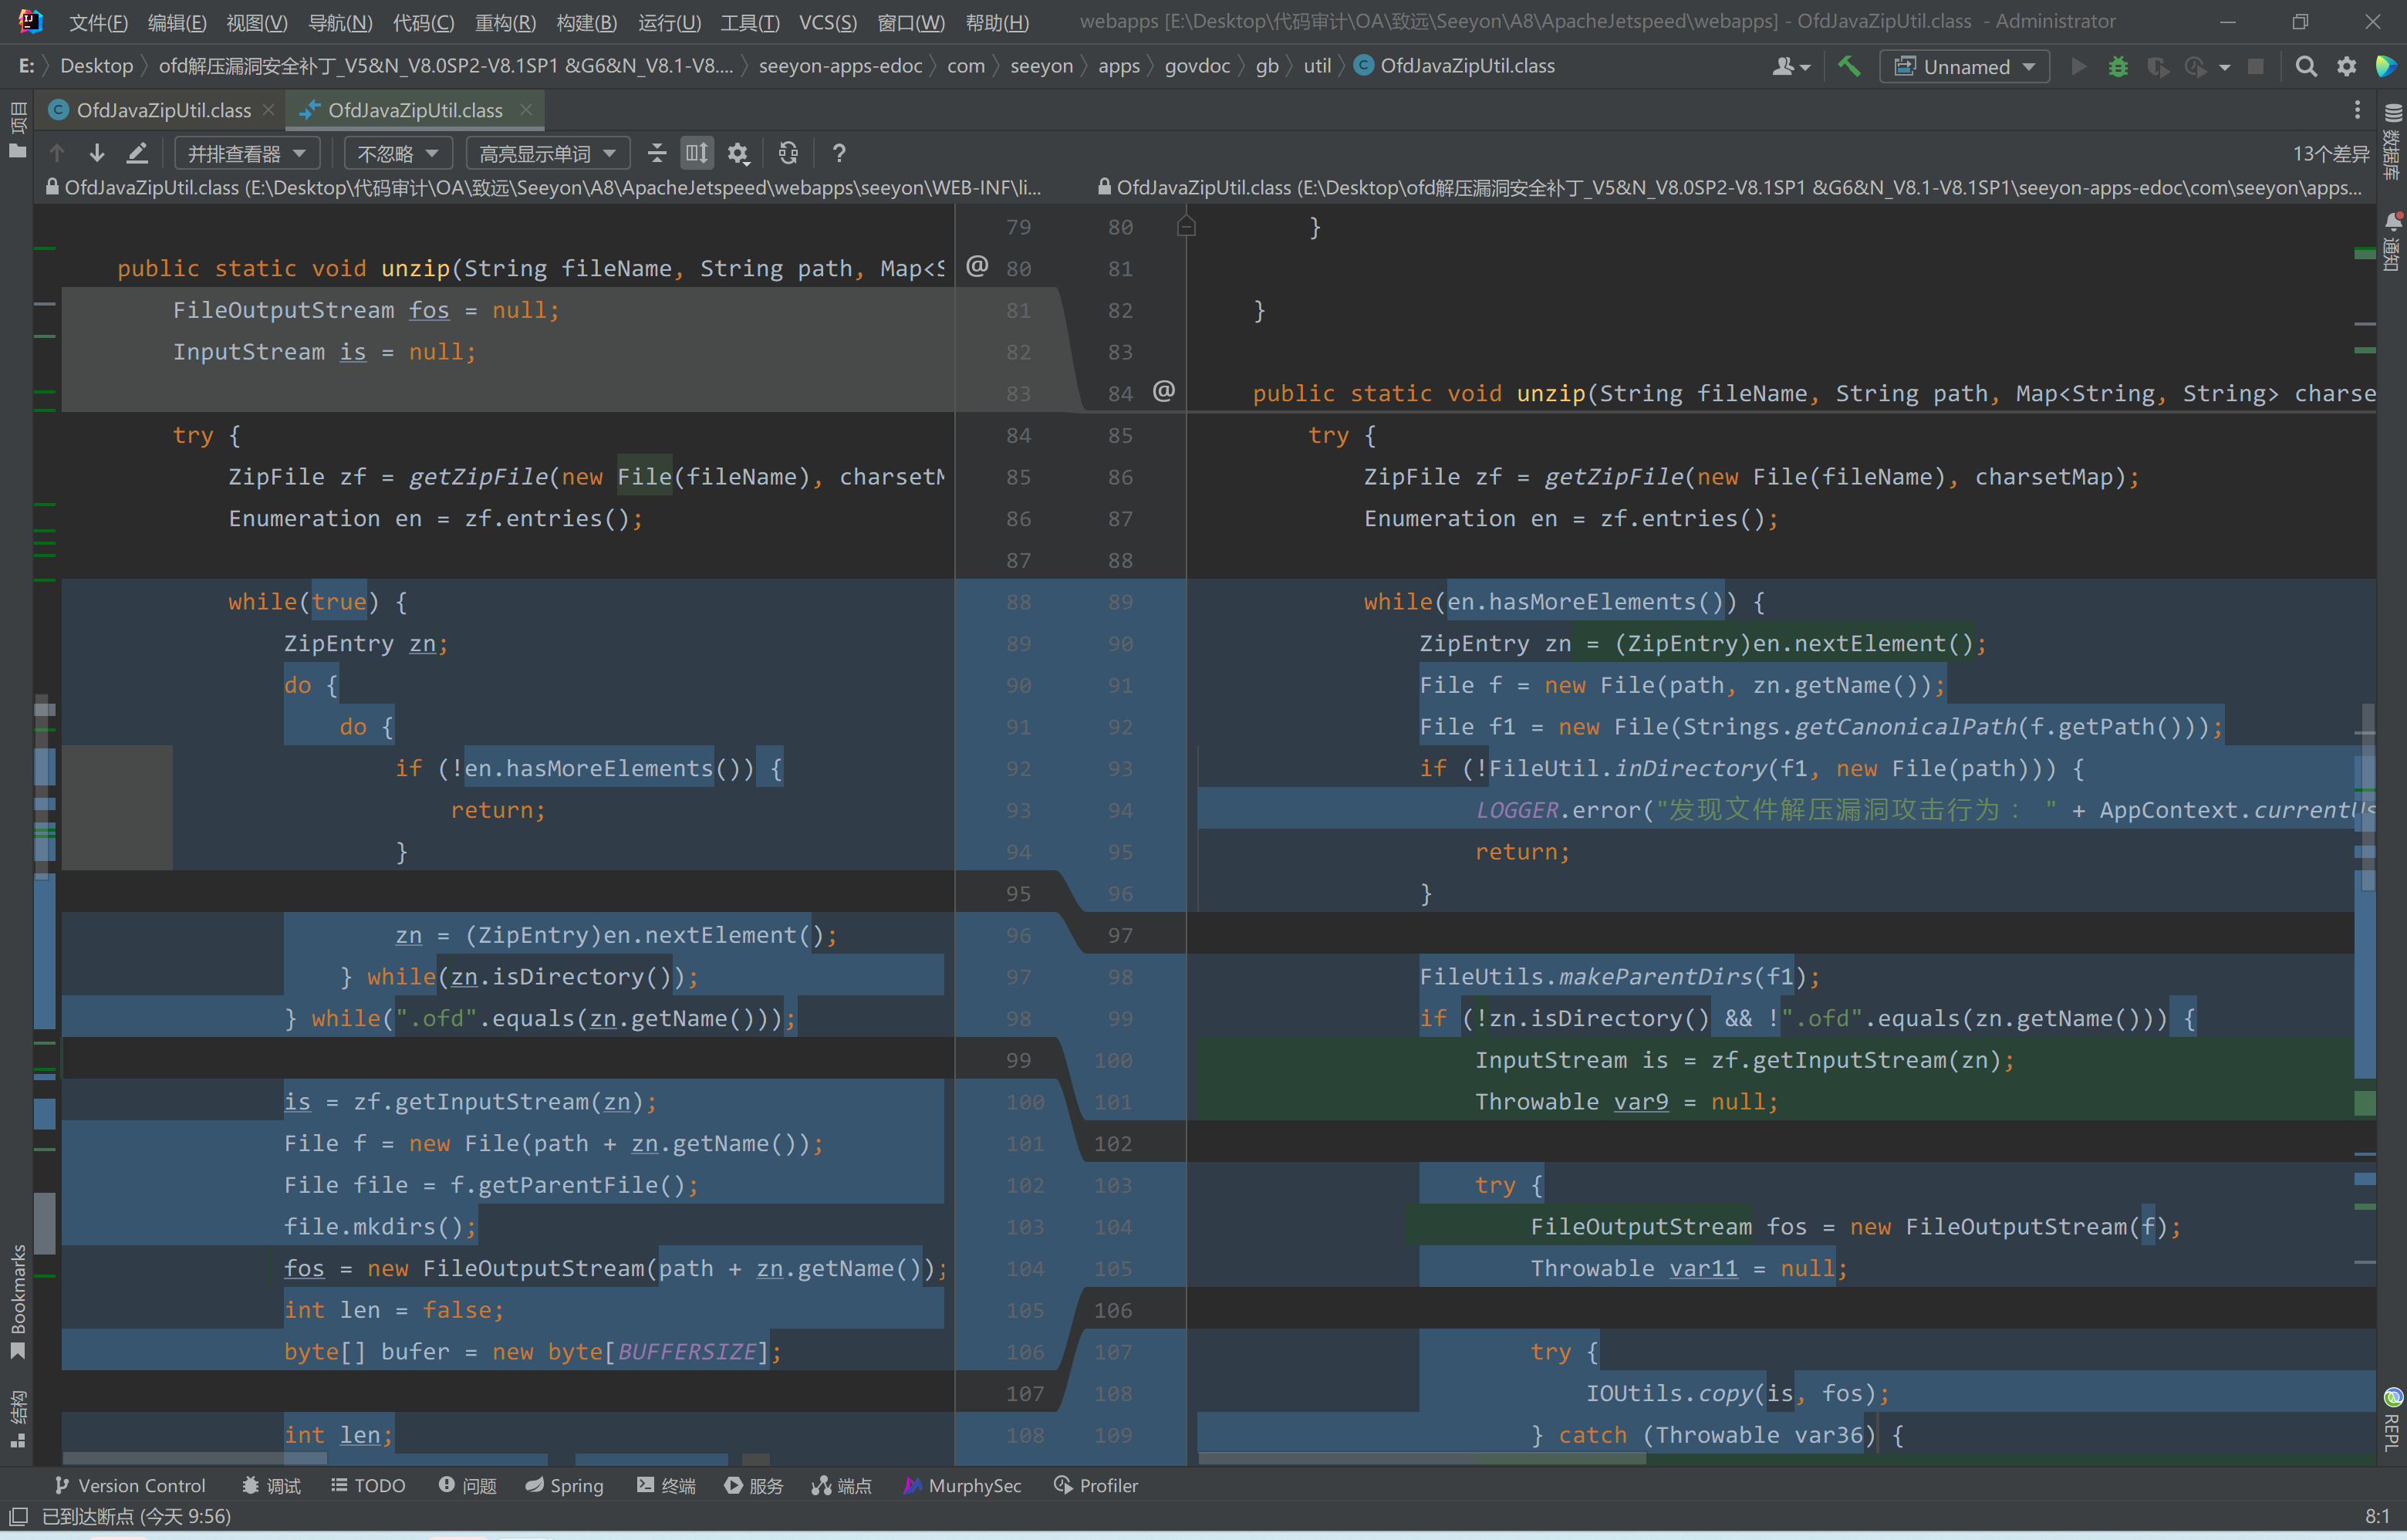Click the edit source pencil icon
The height and width of the screenshot is (1540, 2407).
(138, 153)
